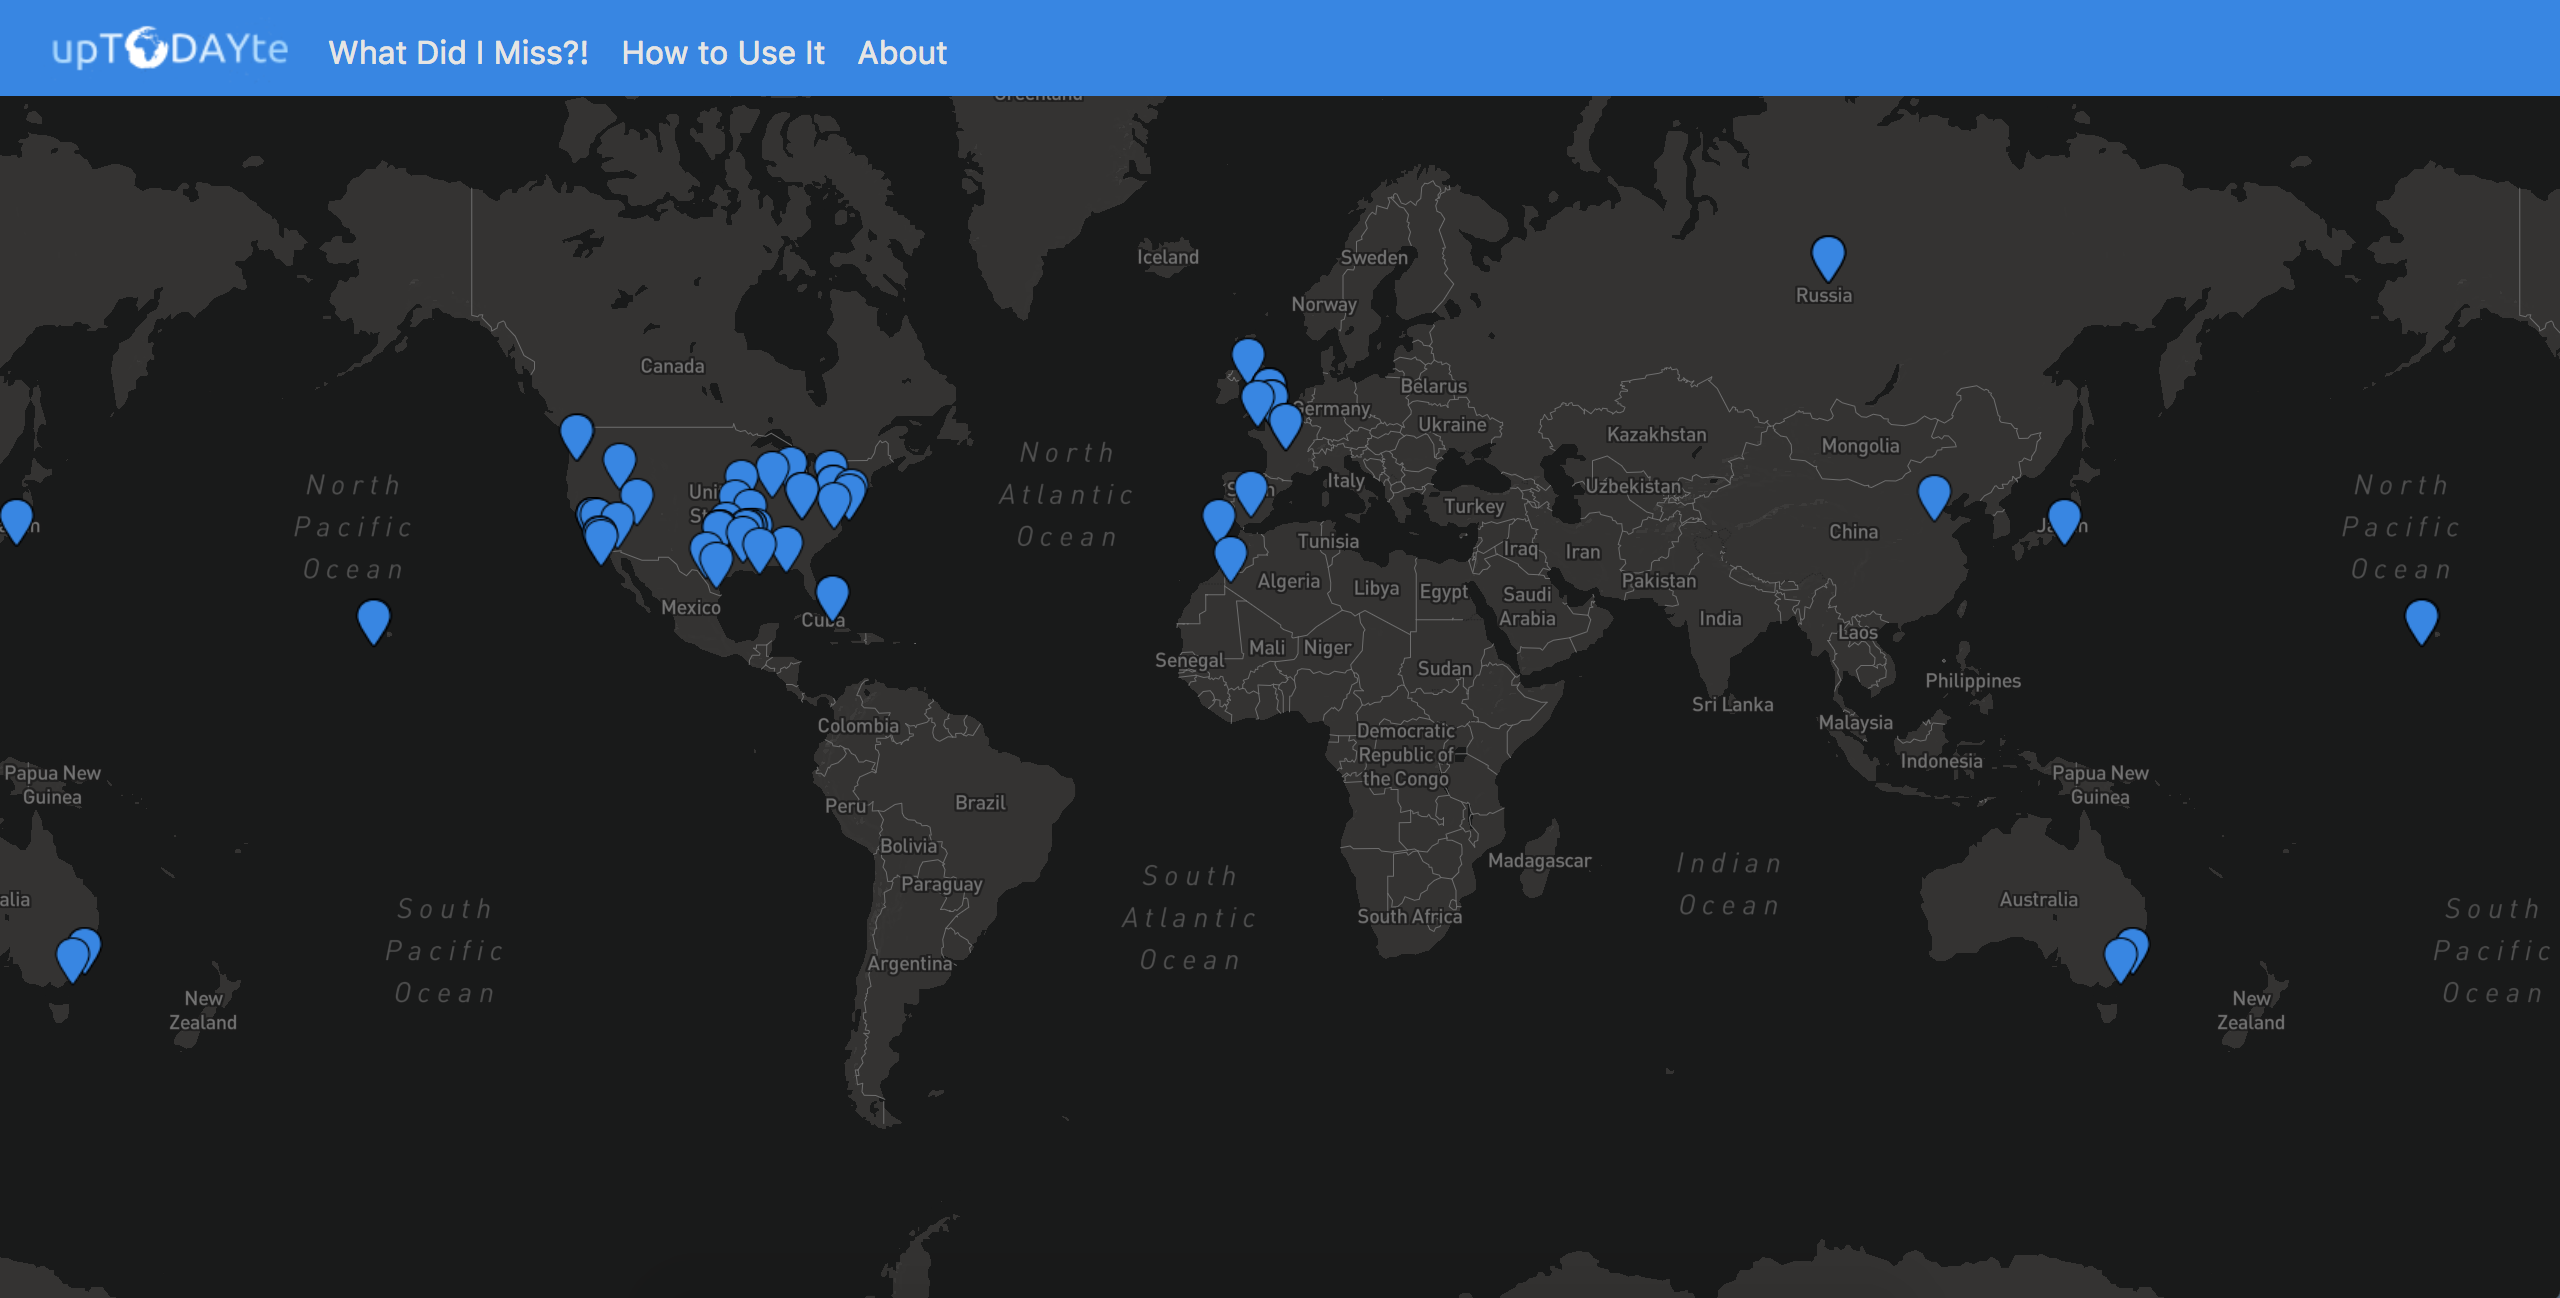Click the marker over southeastern Australia at left edge
This screenshot has height=1298, width=2560.
[x=72, y=956]
